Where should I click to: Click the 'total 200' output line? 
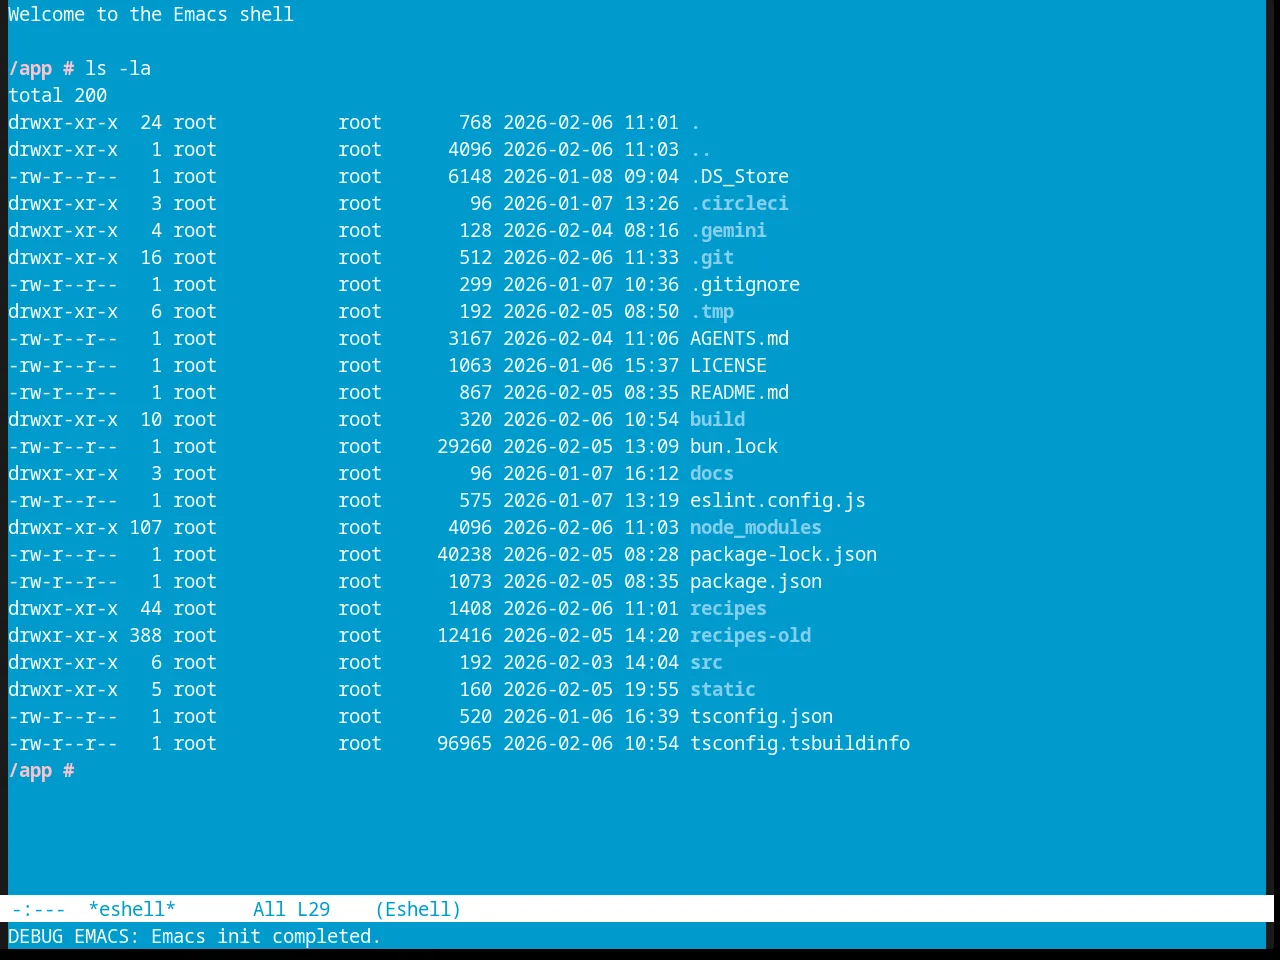coord(57,95)
